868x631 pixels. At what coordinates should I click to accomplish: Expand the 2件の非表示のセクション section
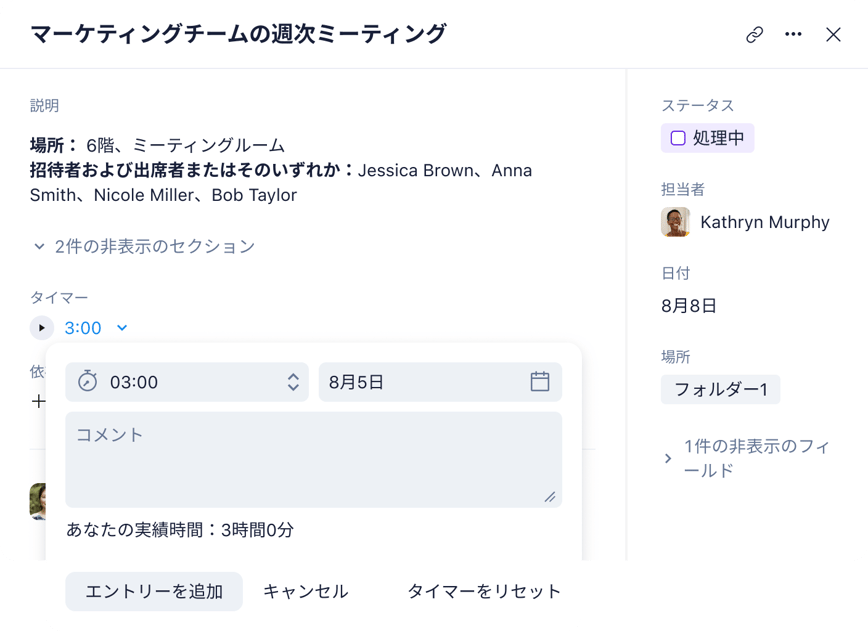tap(144, 246)
